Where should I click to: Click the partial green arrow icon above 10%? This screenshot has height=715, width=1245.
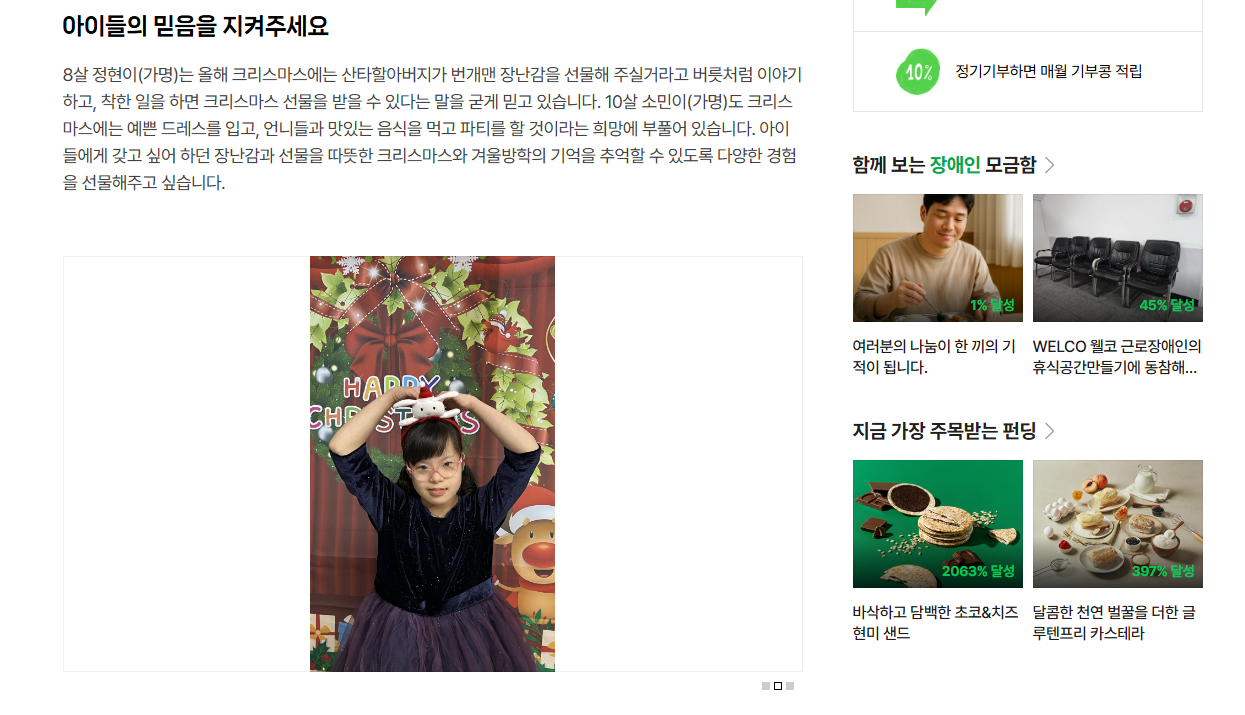917,6
